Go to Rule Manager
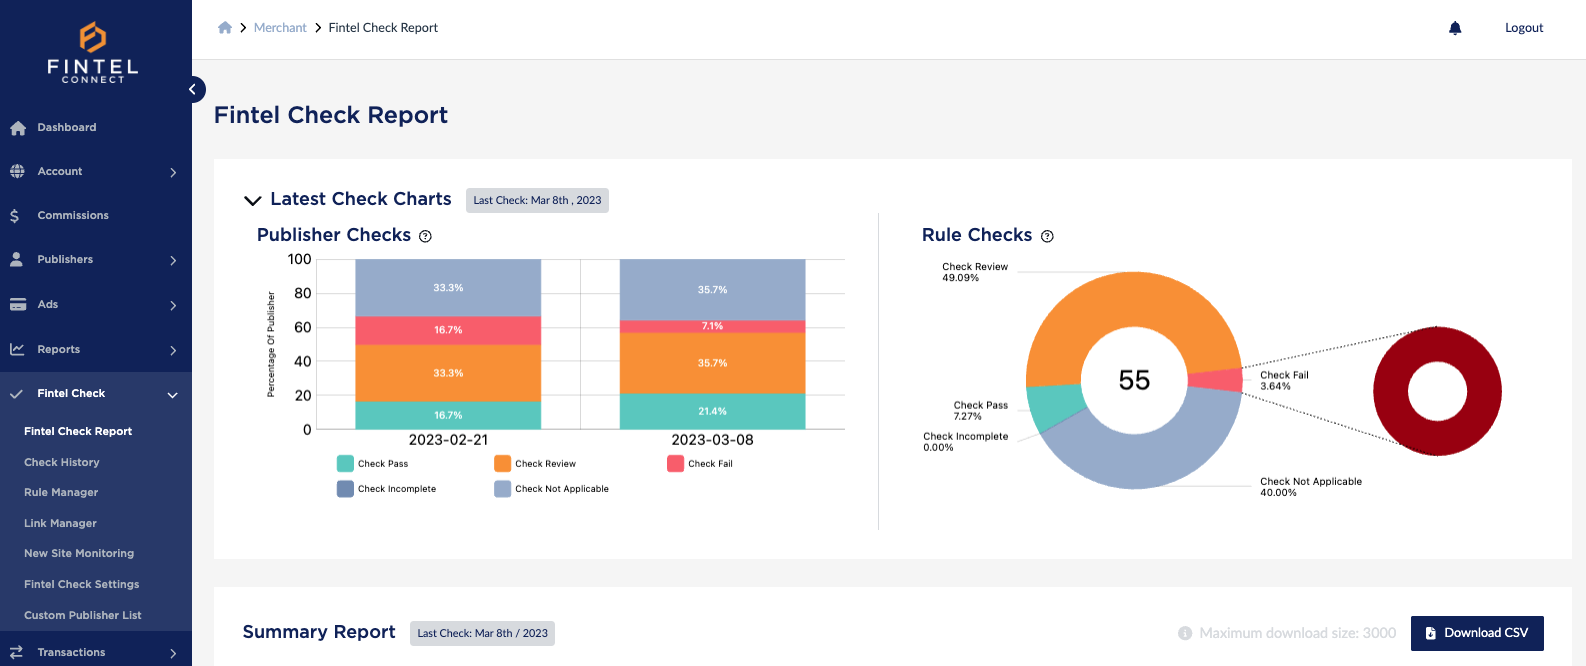 click(x=61, y=493)
